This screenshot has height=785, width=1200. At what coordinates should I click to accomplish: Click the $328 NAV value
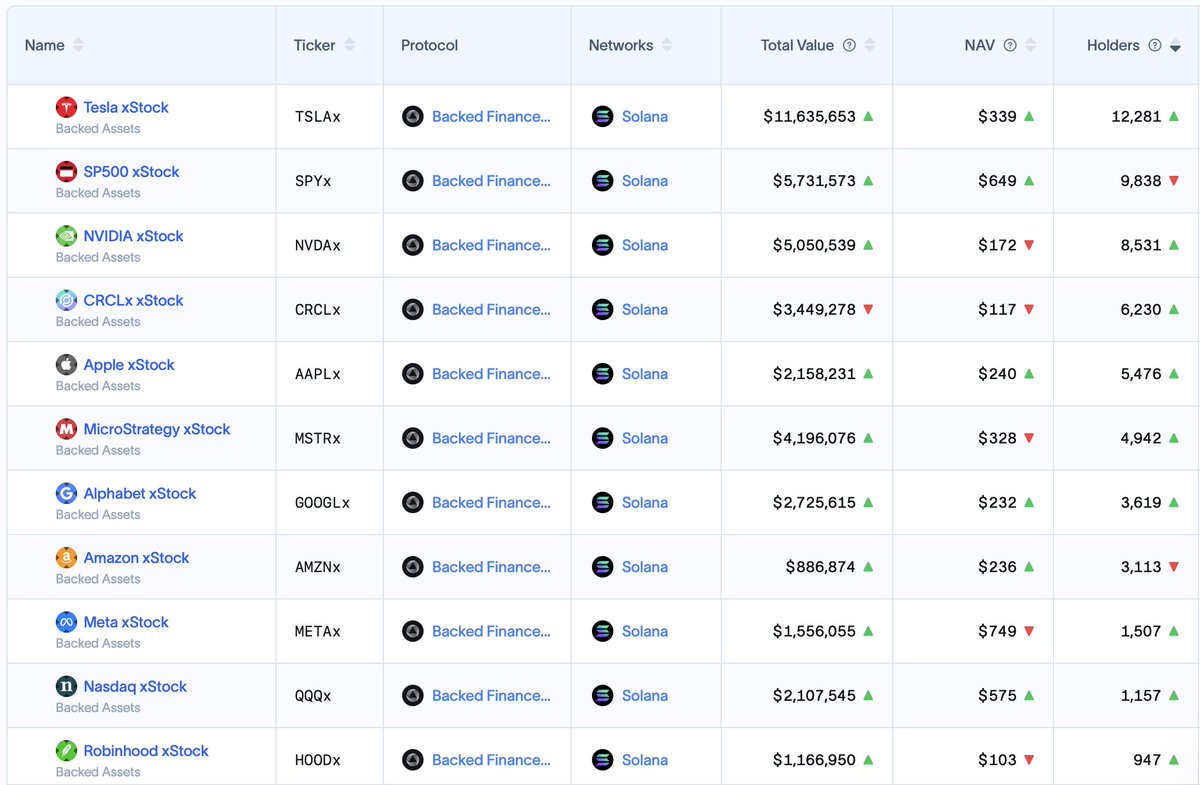[x=997, y=438]
